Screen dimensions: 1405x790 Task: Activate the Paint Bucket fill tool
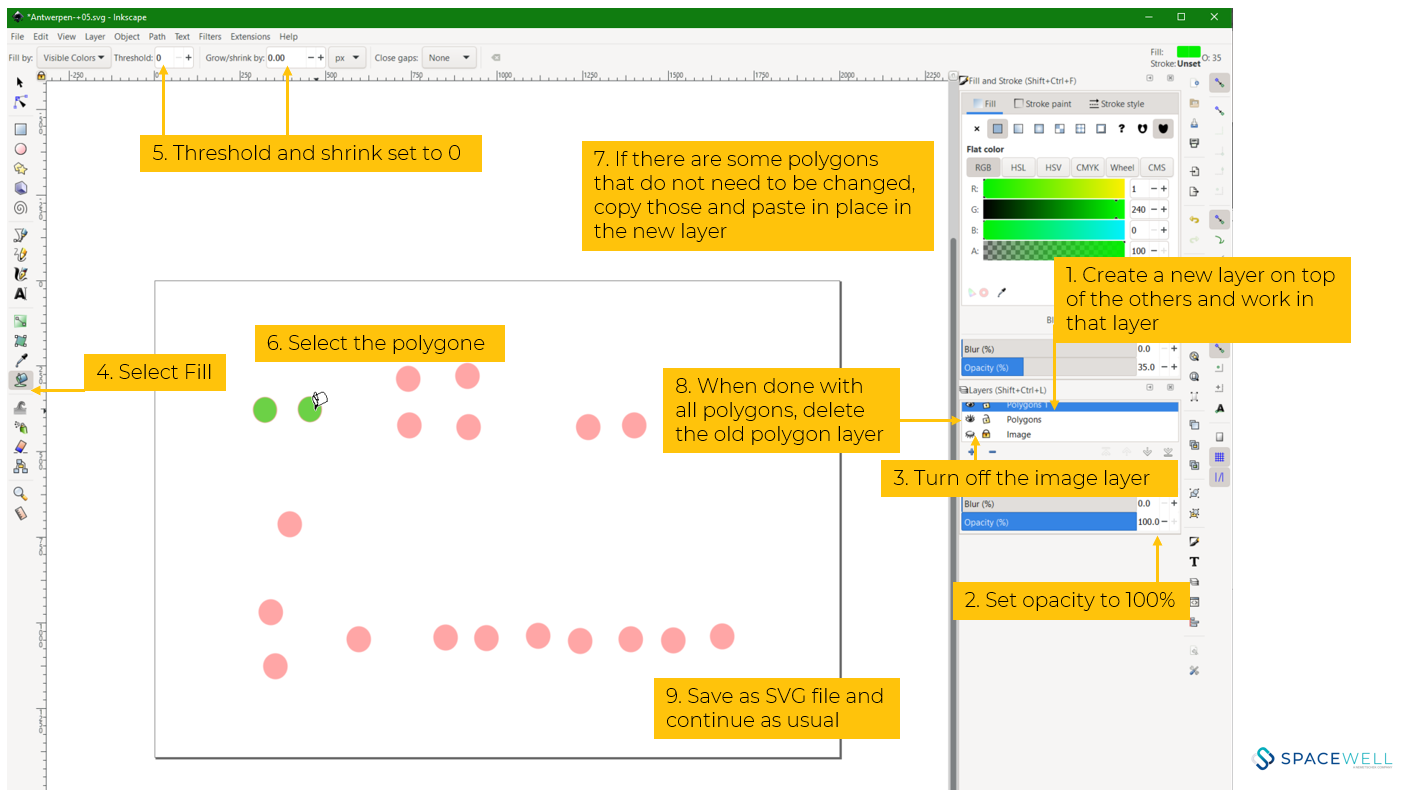pyautogui.click(x=20, y=380)
